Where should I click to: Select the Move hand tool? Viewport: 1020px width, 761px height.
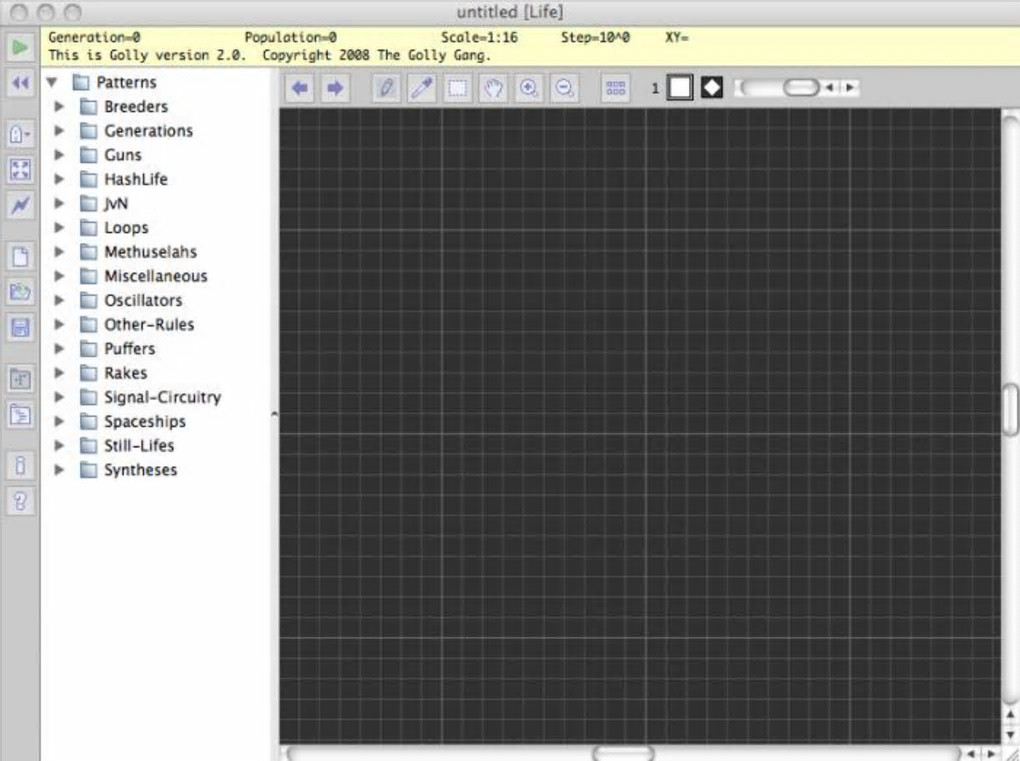point(493,88)
